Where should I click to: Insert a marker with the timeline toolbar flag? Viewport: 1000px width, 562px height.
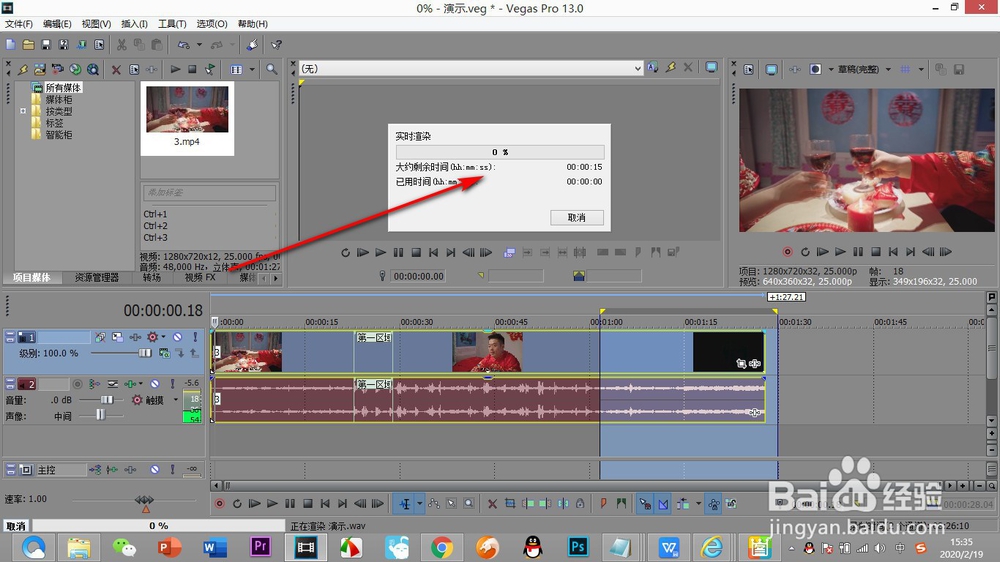603,504
